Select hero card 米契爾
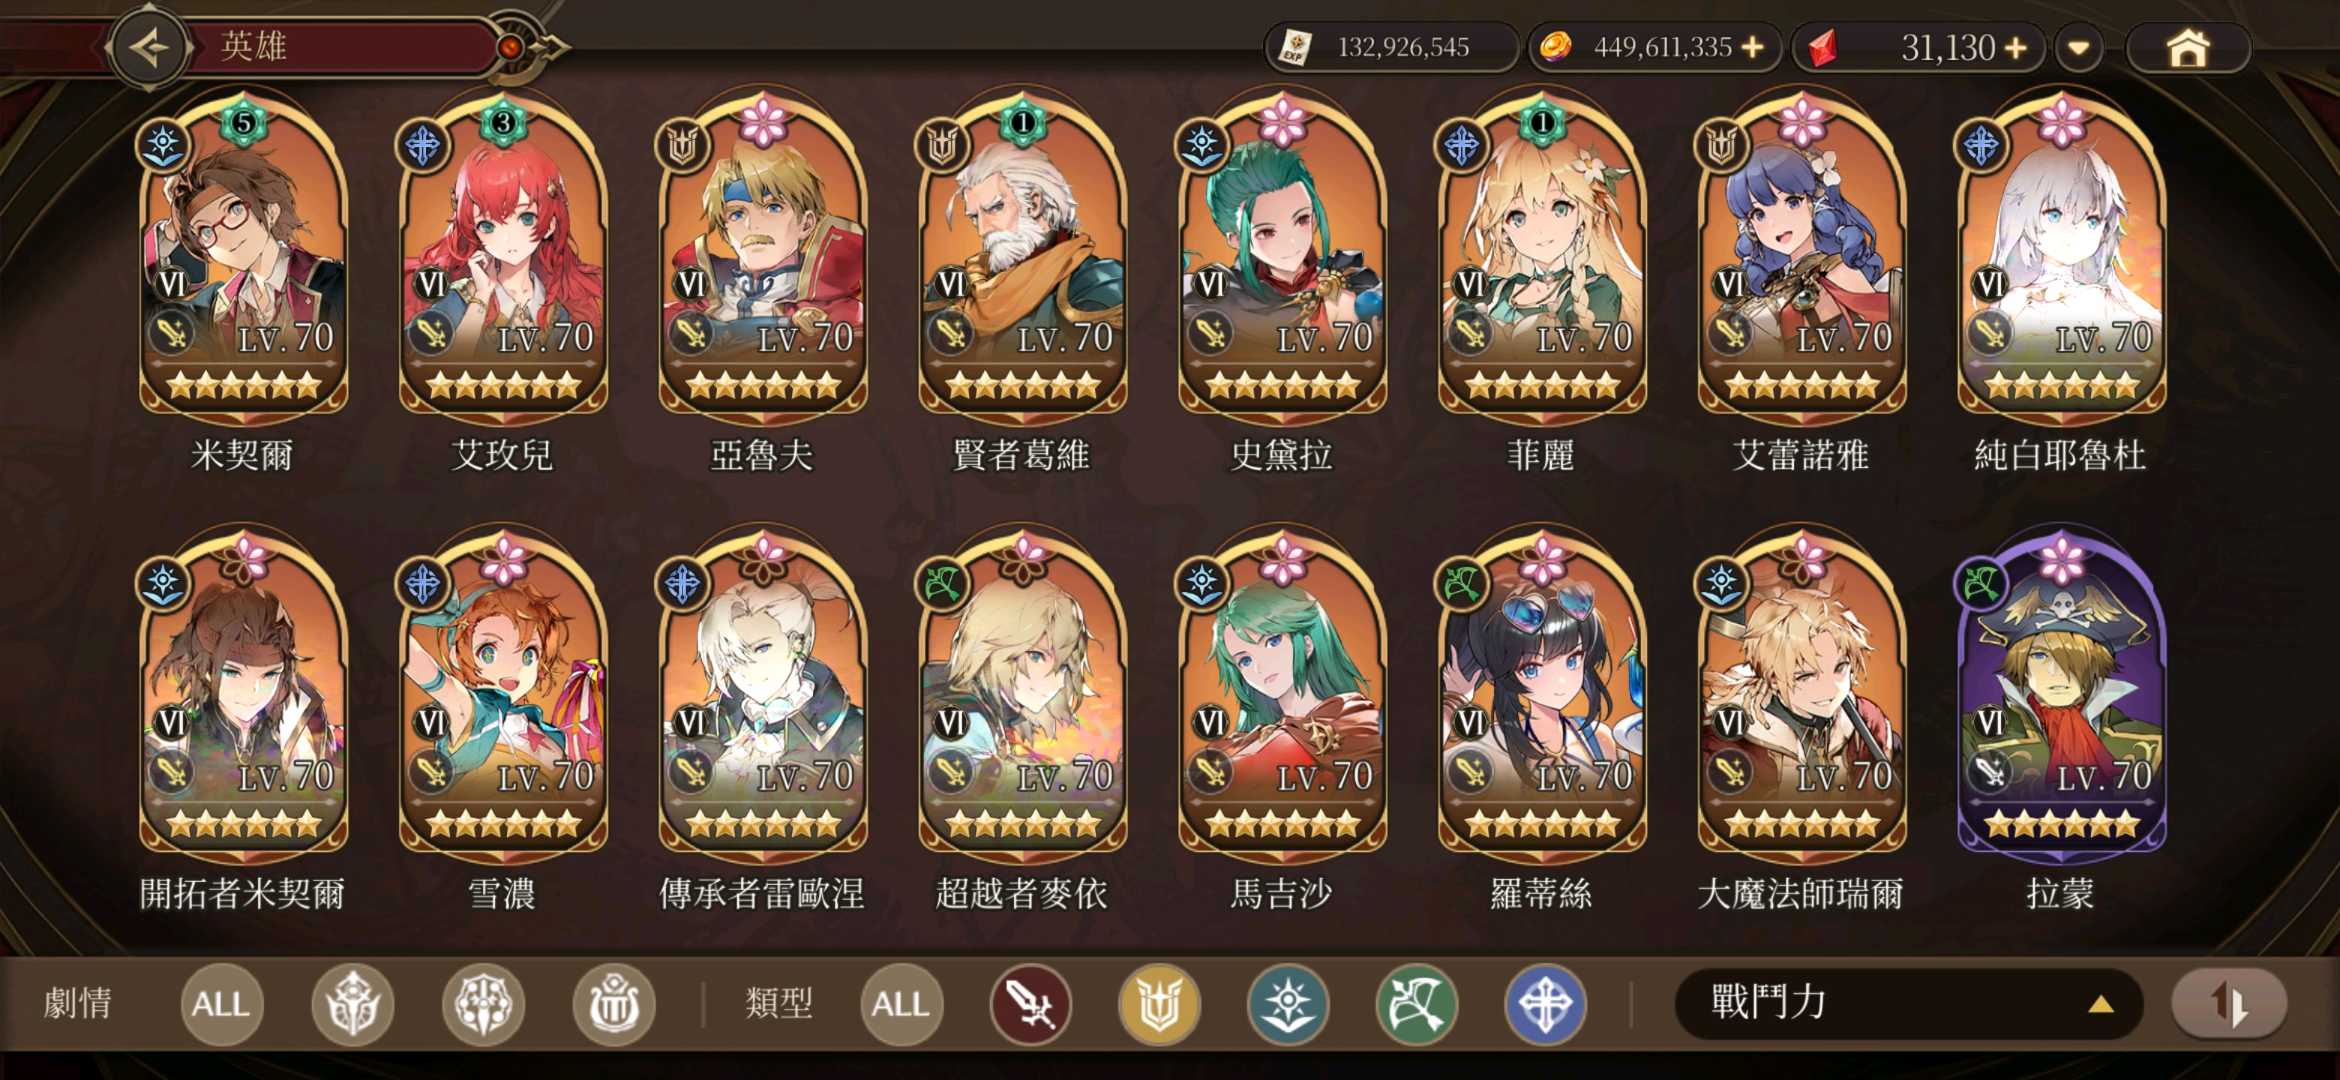Screen dimensions: 2340x1080 [243, 283]
